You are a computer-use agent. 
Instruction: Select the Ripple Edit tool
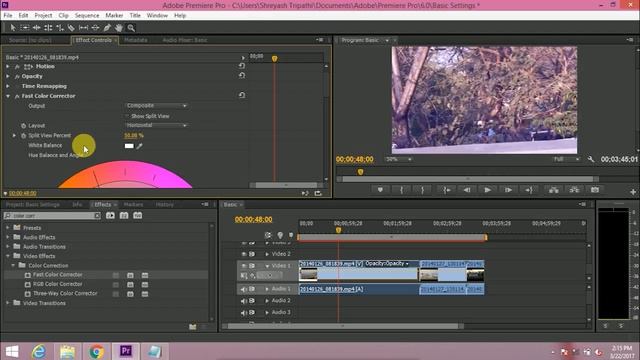[x=36, y=28]
